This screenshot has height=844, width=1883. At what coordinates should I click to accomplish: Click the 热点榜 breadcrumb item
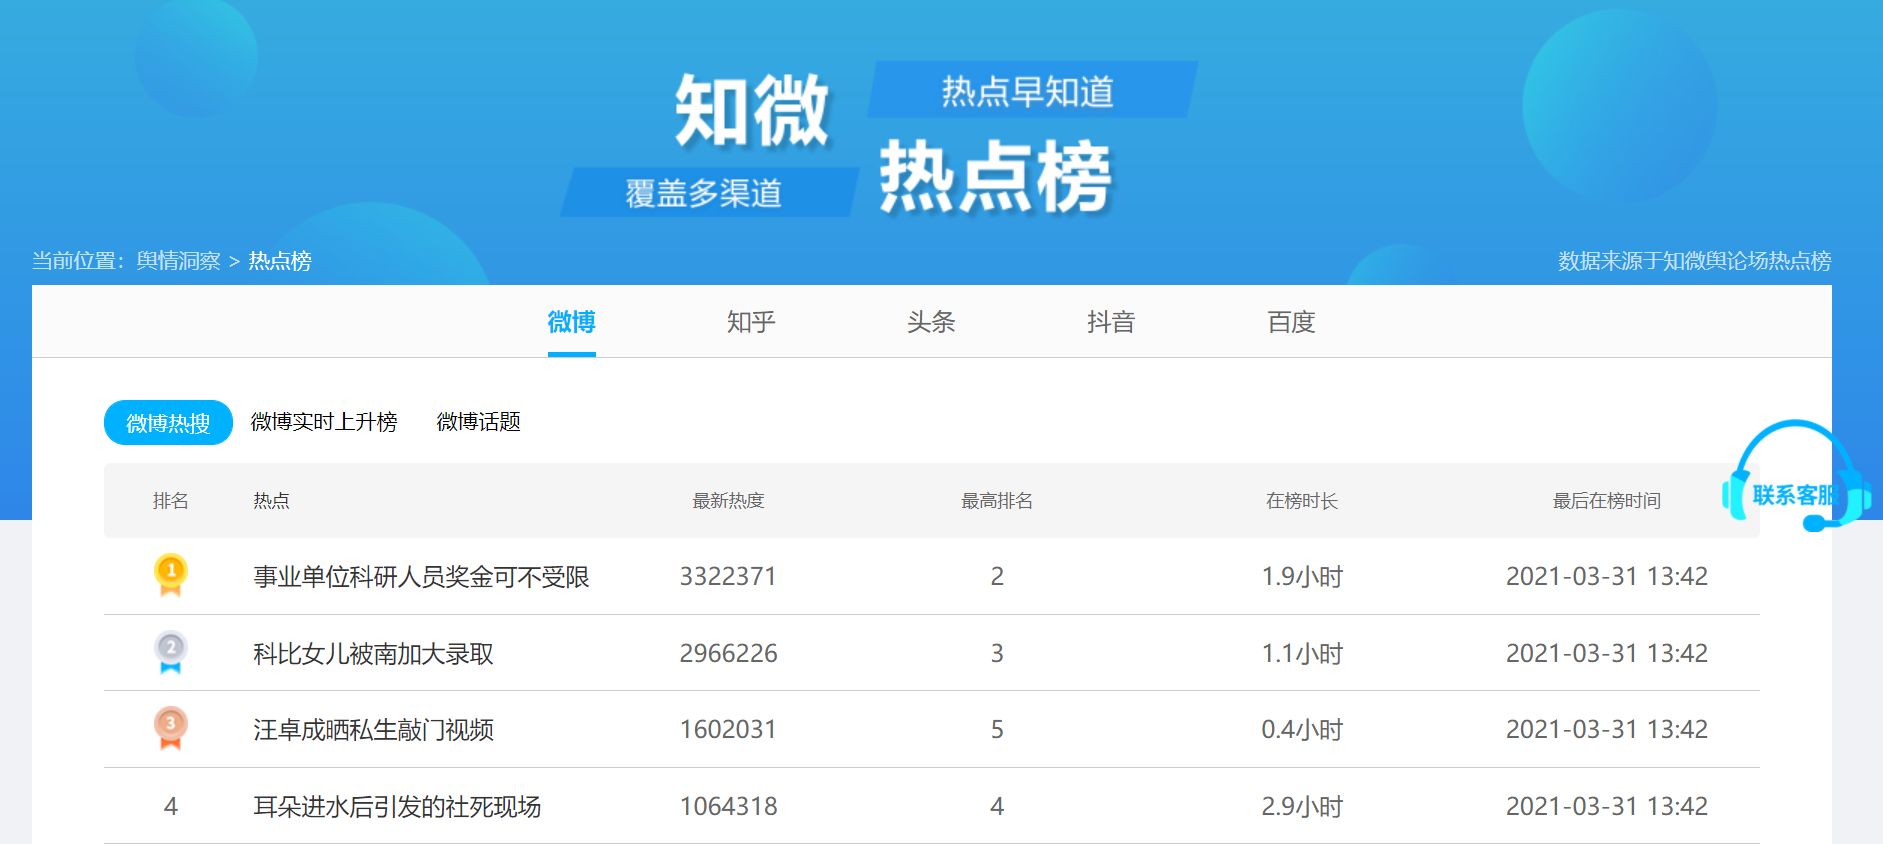280,261
